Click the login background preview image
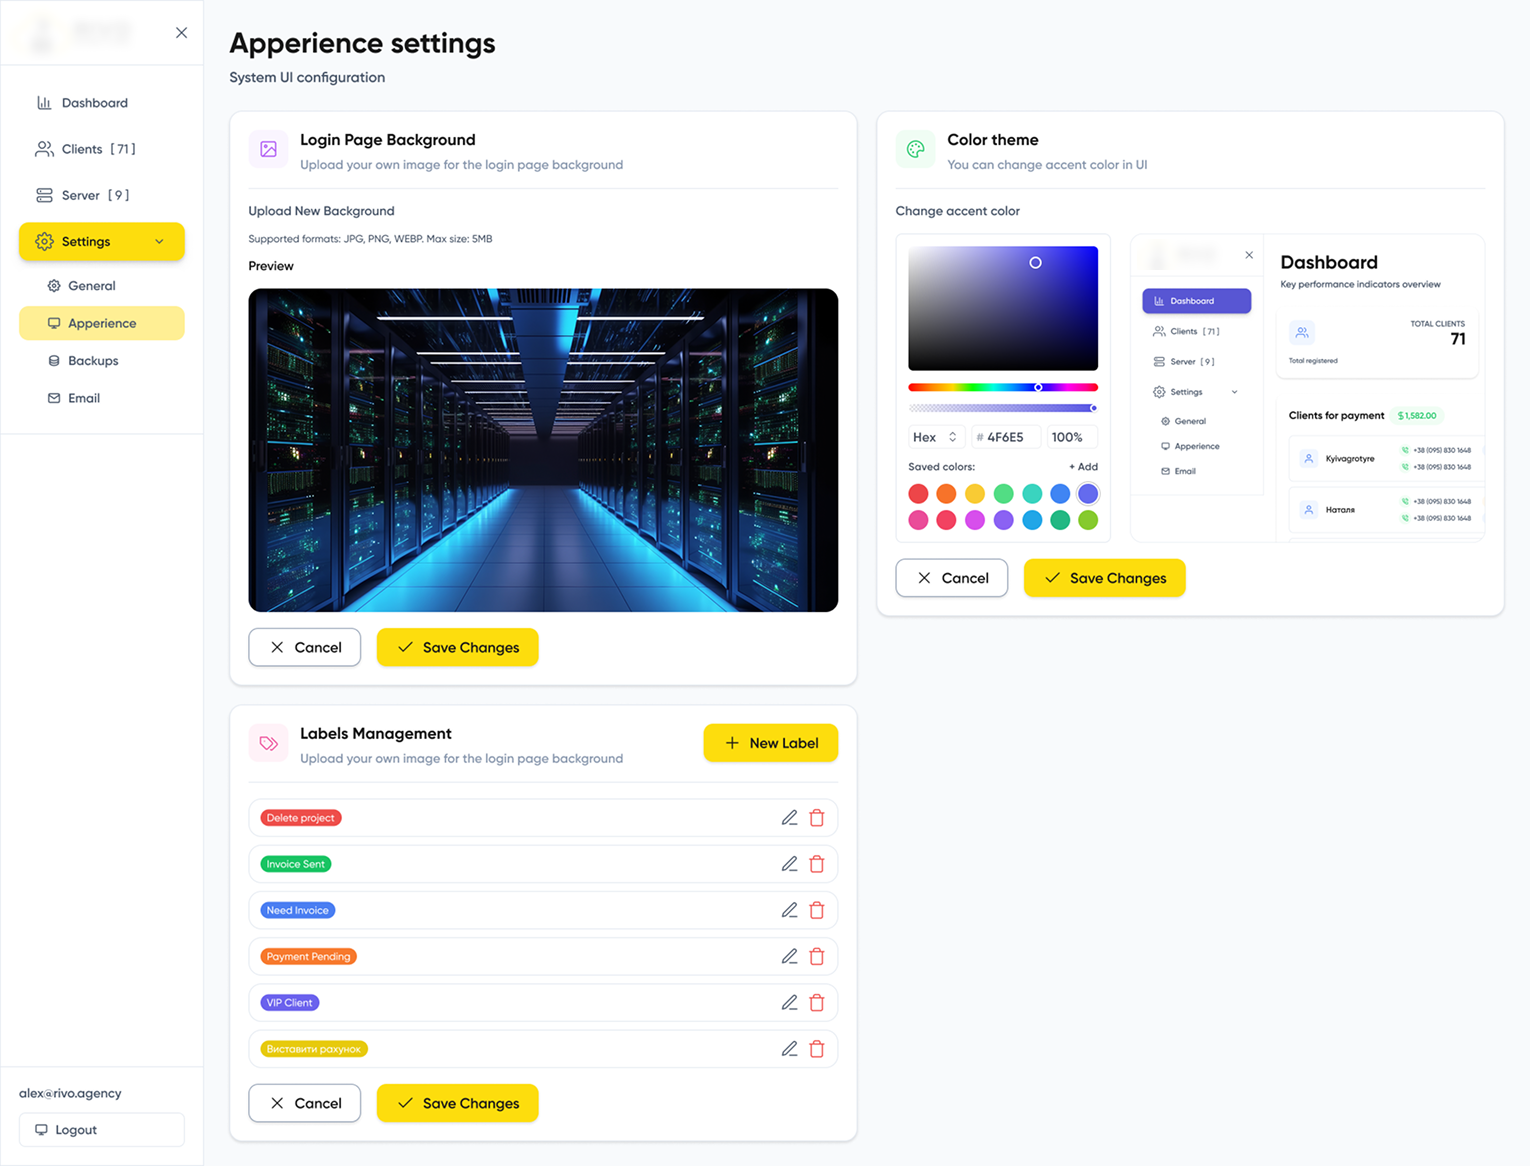1530x1166 pixels. [543, 450]
